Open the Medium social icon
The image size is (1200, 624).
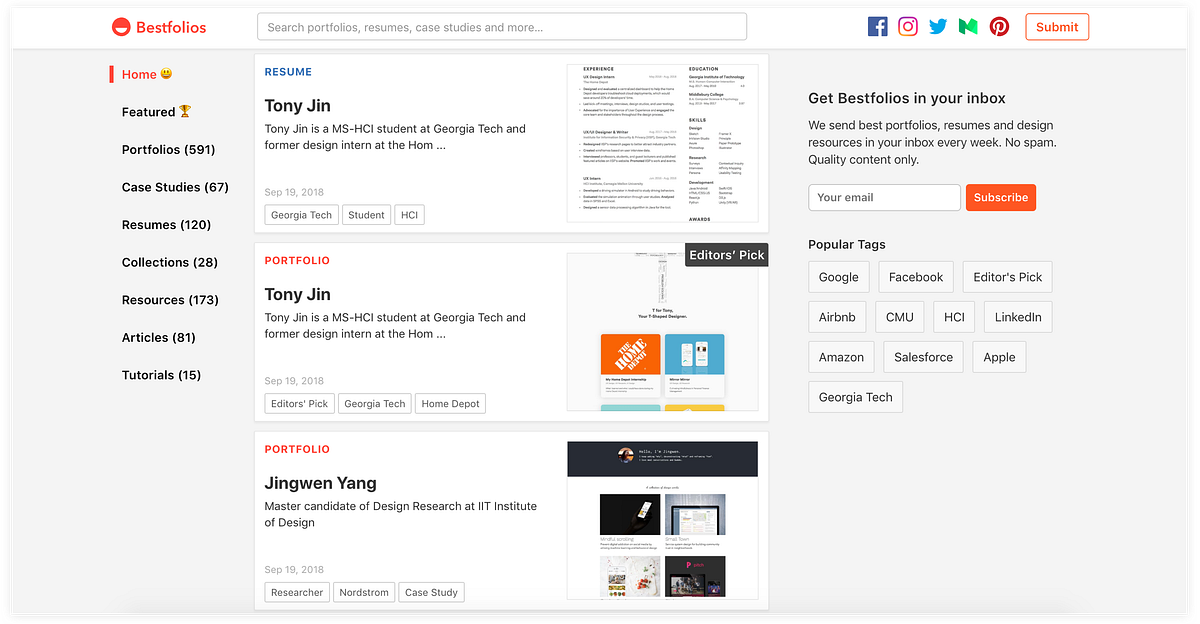pyautogui.click(x=967, y=26)
